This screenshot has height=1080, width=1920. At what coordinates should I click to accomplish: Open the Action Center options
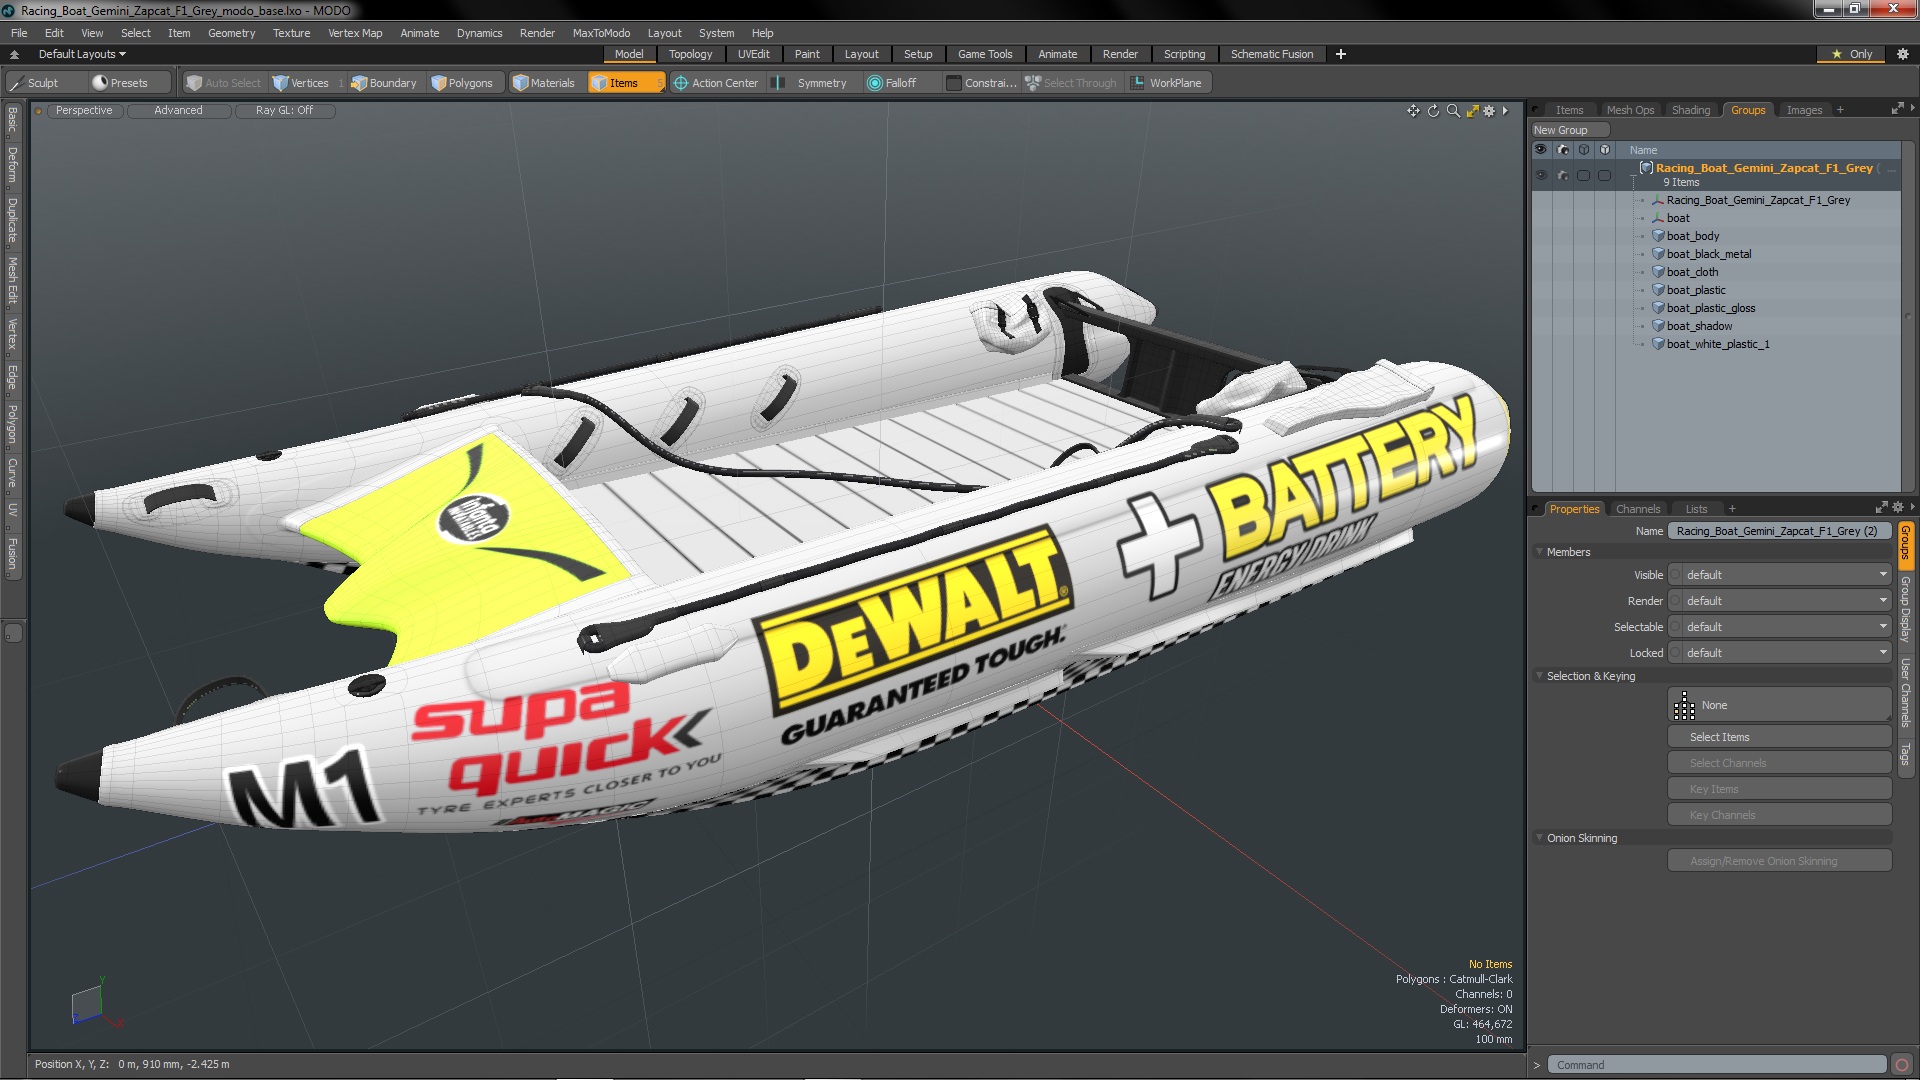pos(716,83)
